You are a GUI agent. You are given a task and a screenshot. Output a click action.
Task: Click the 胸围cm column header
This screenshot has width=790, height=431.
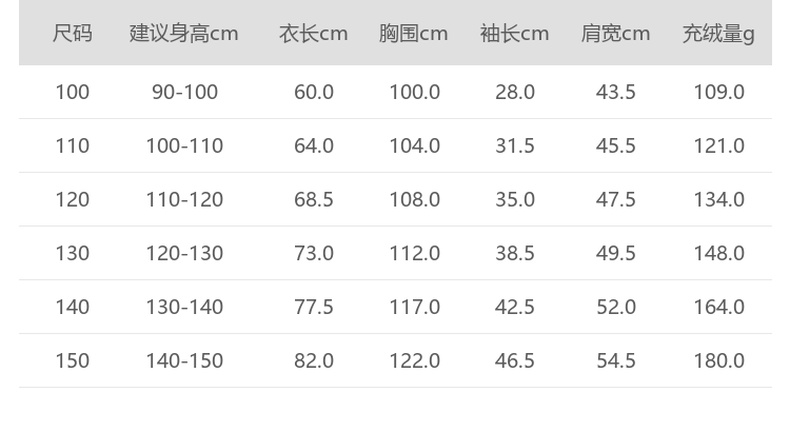pyautogui.click(x=413, y=33)
